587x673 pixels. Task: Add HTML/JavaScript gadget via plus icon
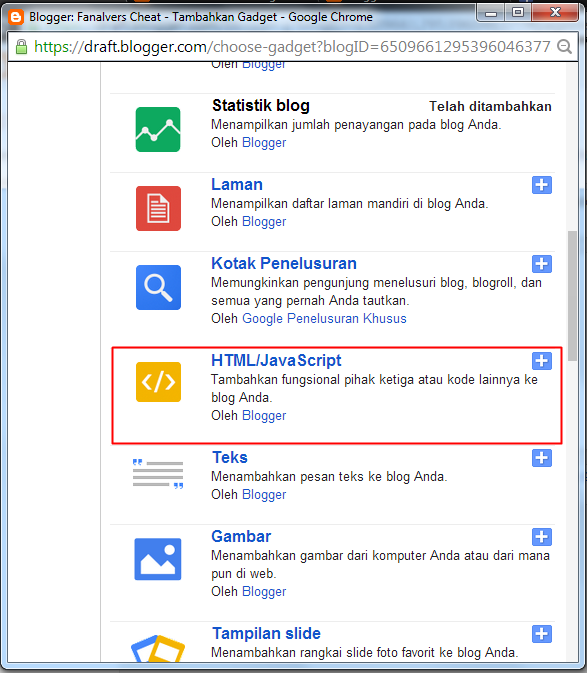coord(542,361)
